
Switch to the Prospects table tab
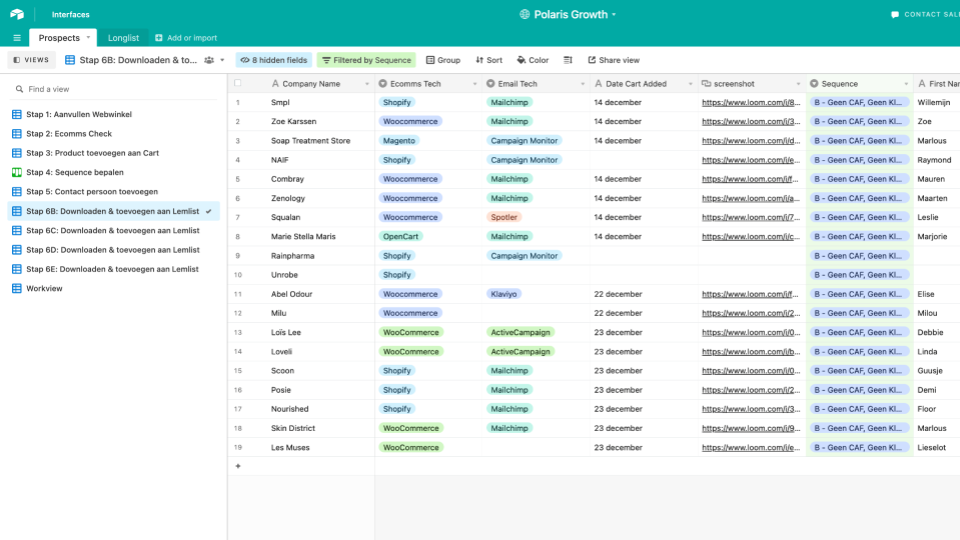pyautogui.click(x=59, y=38)
